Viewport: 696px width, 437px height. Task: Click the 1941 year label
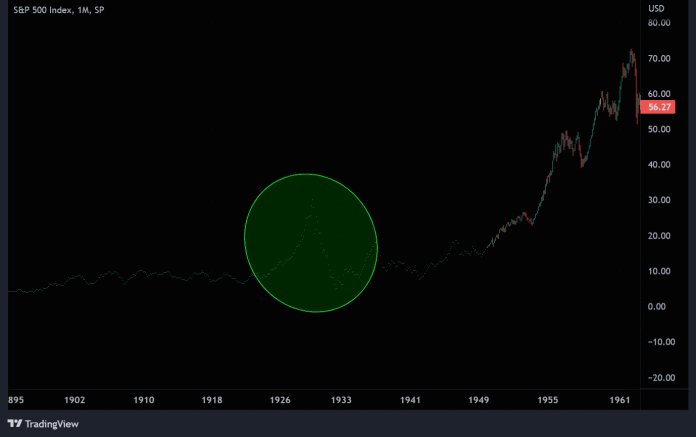click(x=410, y=400)
